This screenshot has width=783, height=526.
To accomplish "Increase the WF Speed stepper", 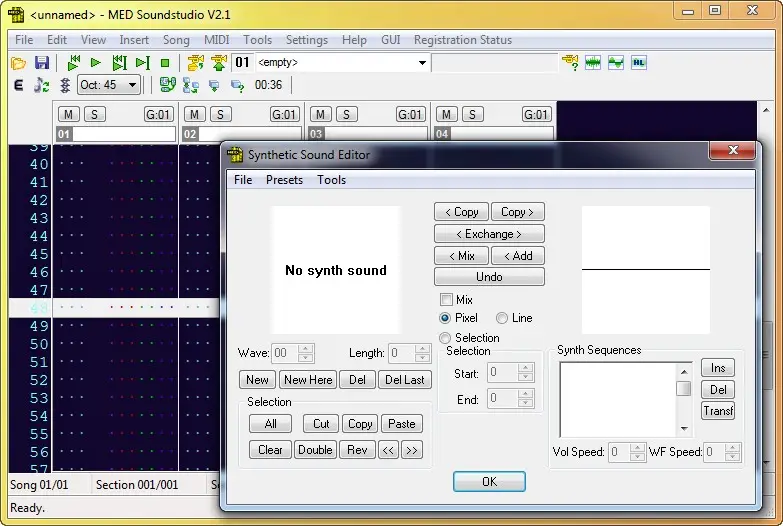I will point(732,448).
